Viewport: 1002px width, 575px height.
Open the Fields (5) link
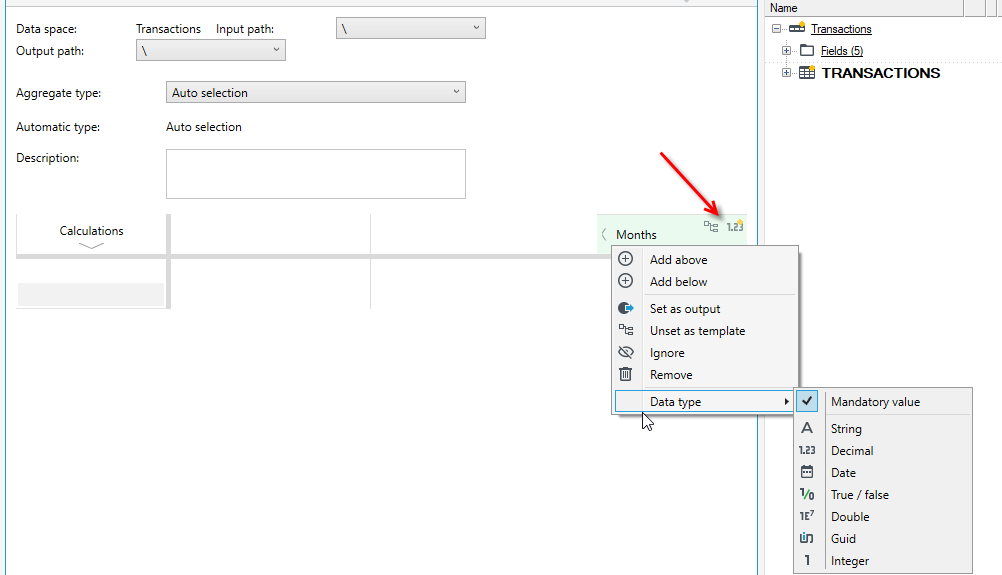point(842,50)
